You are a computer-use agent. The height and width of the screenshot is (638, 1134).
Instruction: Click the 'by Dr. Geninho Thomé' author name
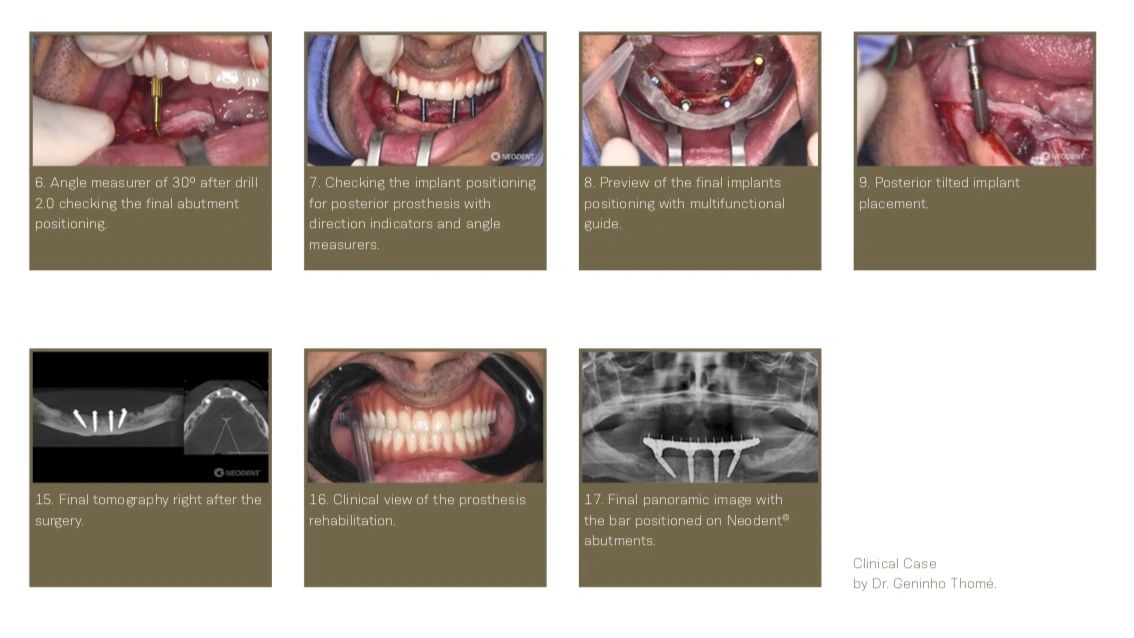[x=924, y=584]
